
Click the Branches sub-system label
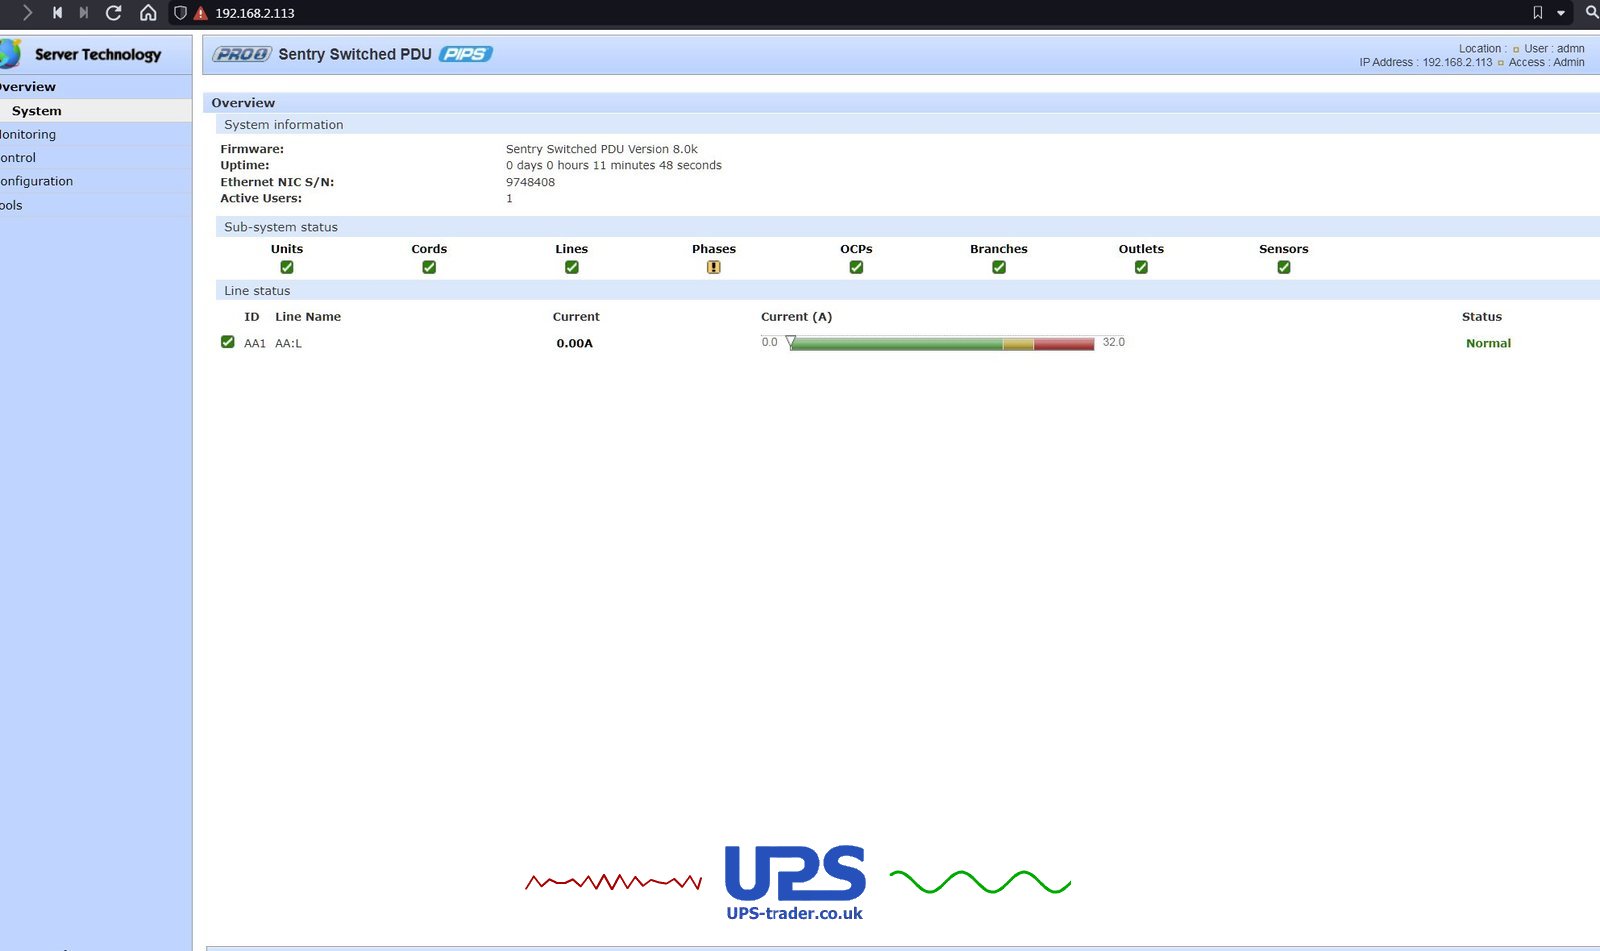coord(999,249)
